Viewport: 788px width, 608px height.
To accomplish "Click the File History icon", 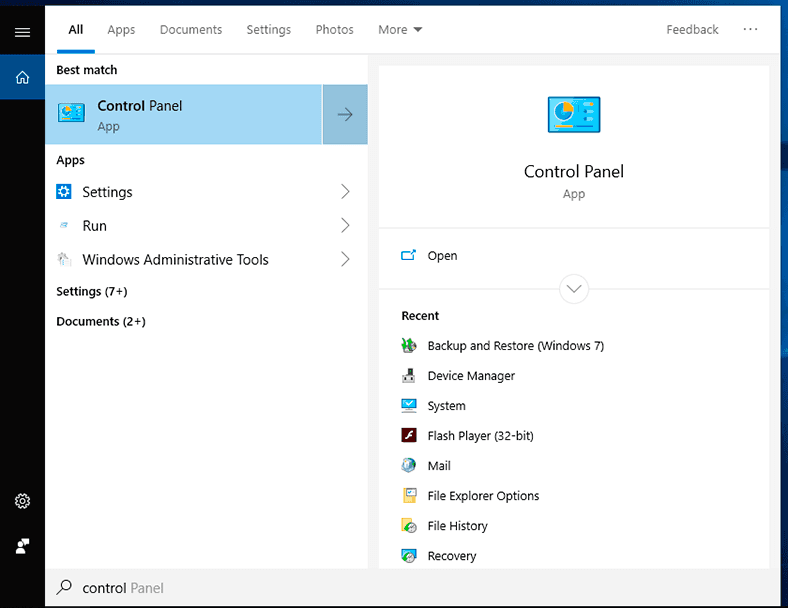I will 409,526.
